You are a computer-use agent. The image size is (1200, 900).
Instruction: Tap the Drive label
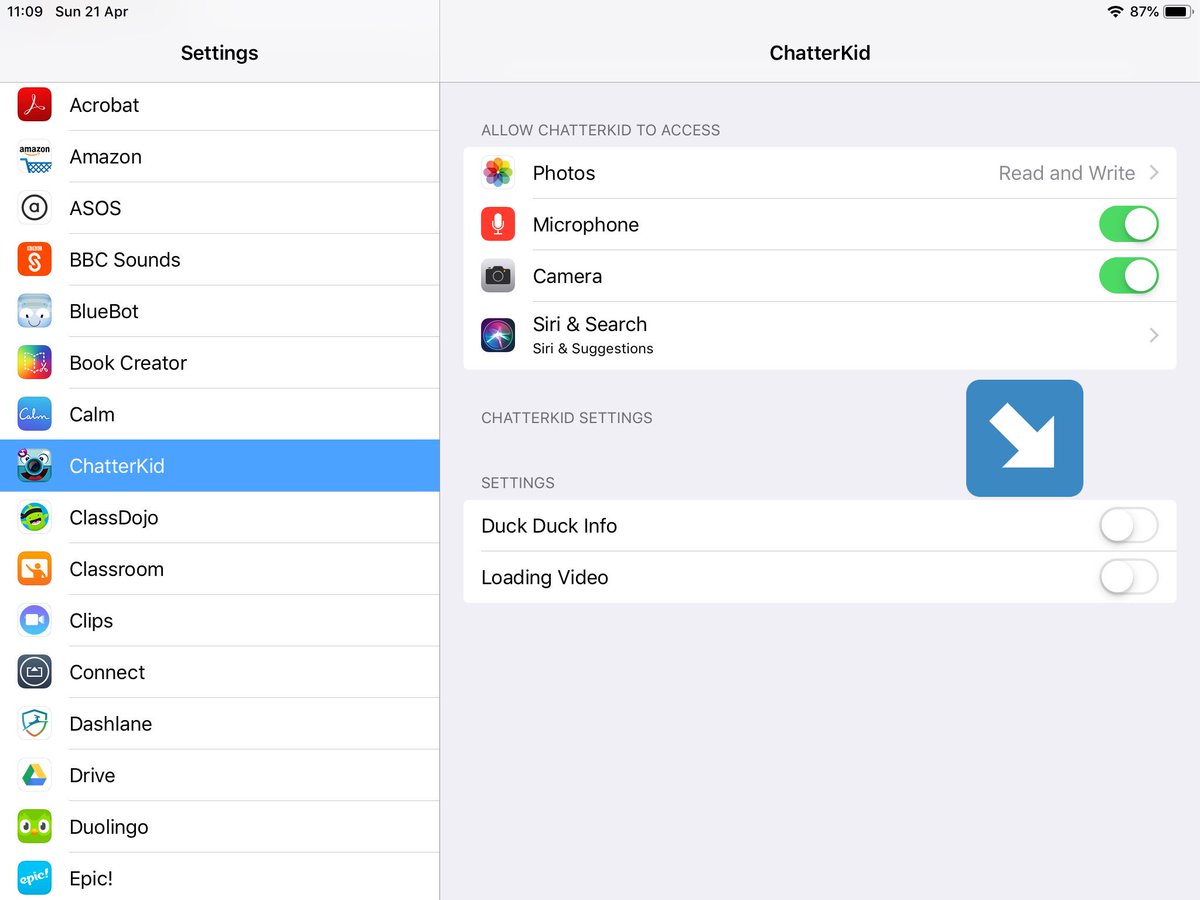92,775
